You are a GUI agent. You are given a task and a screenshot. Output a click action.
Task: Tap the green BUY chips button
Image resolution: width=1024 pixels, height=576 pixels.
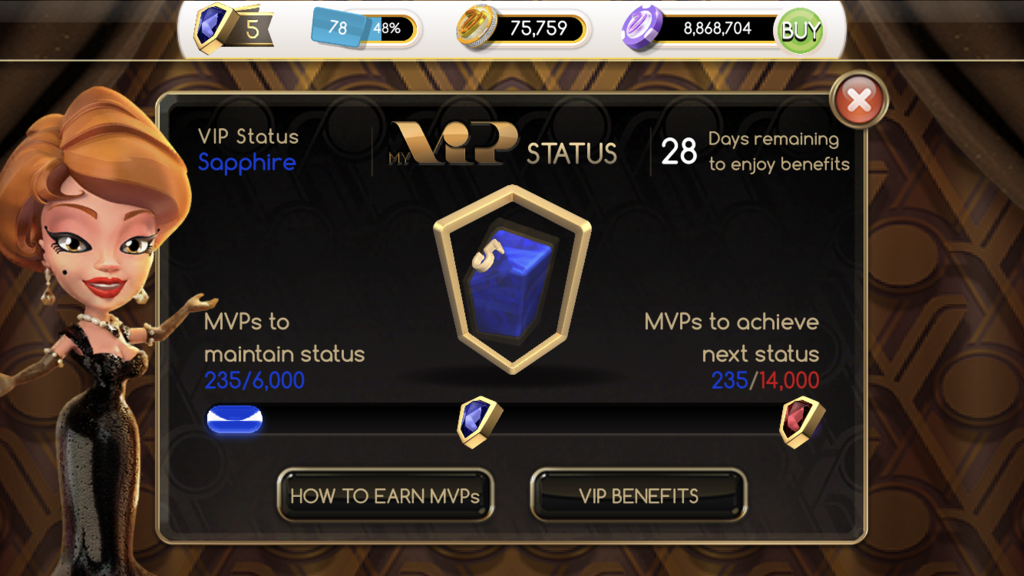point(800,30)
